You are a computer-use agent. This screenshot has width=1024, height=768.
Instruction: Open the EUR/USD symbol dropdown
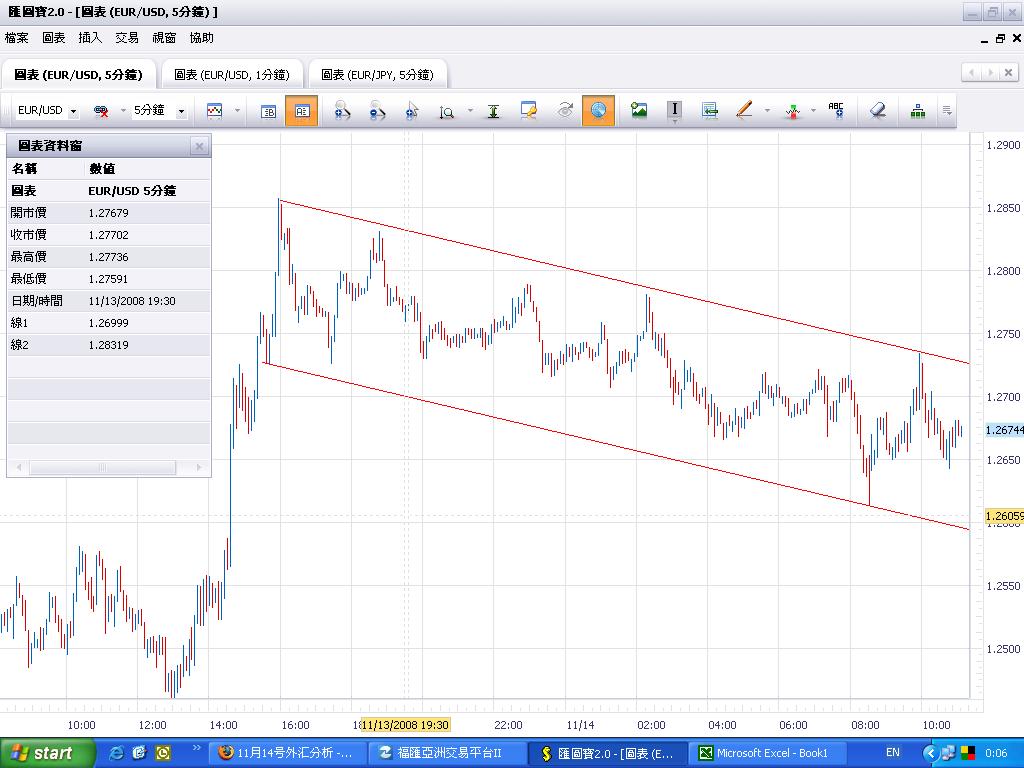tap(73, 112)
